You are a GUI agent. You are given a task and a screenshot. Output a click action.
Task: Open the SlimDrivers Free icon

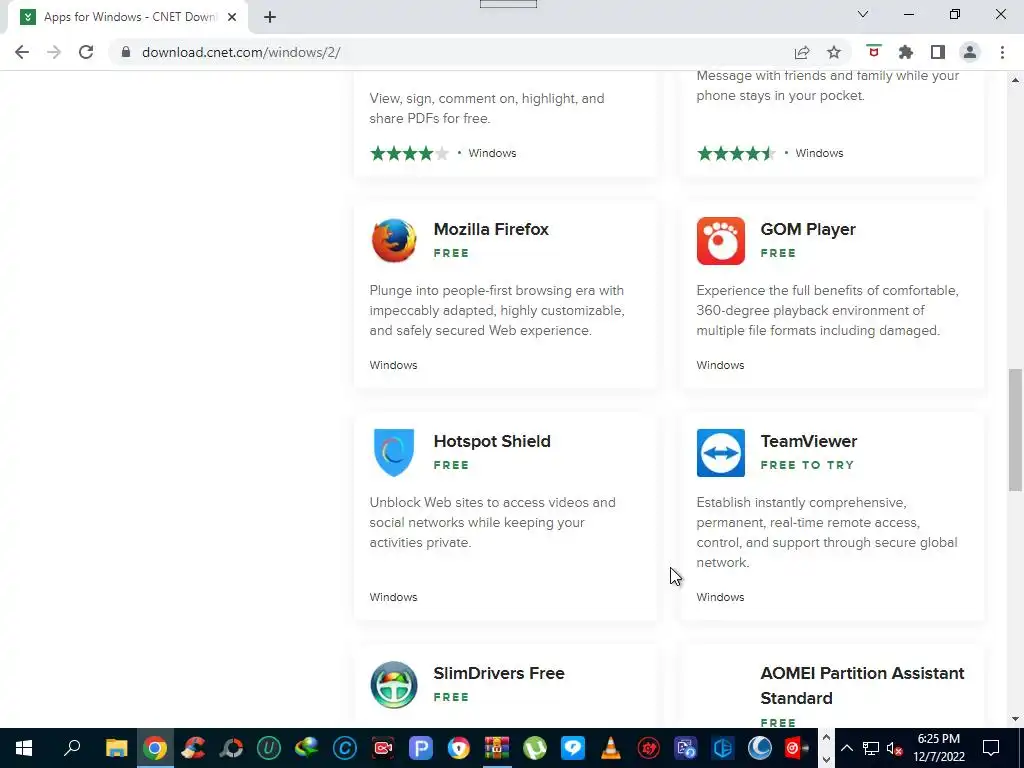click(x=394, y=684)
